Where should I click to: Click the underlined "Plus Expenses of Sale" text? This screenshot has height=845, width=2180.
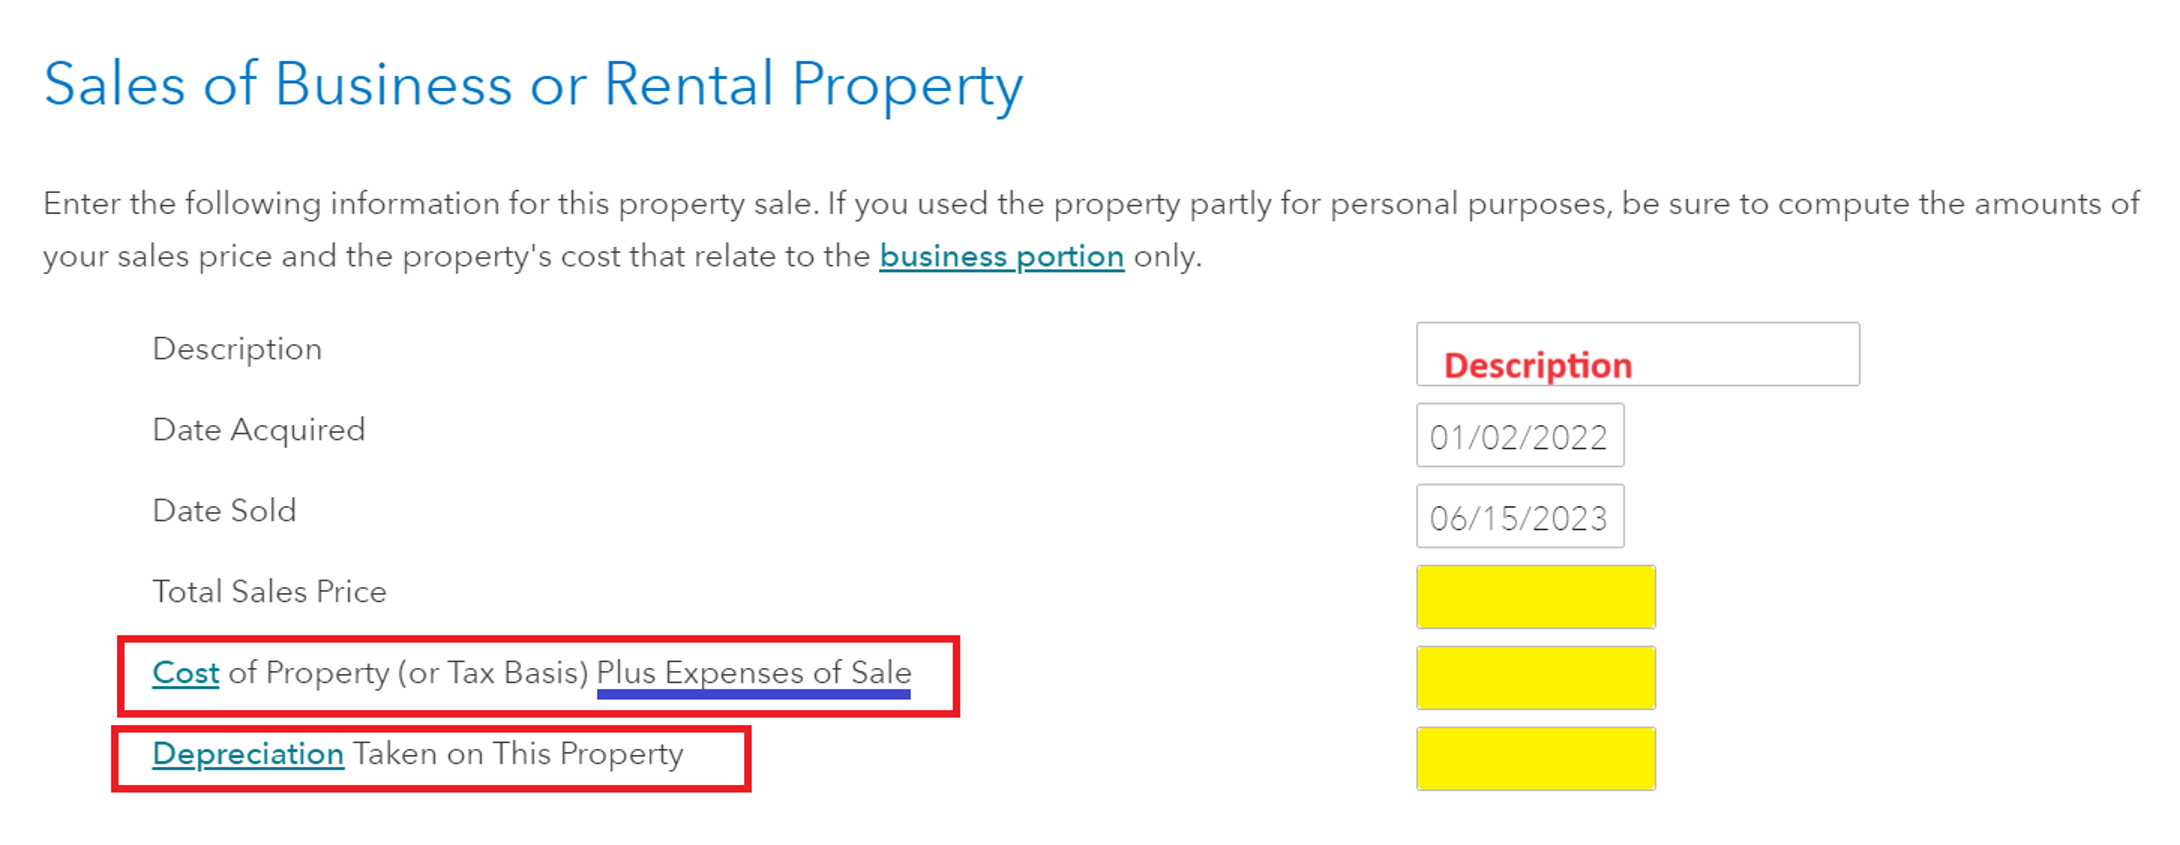coord(754,673)
